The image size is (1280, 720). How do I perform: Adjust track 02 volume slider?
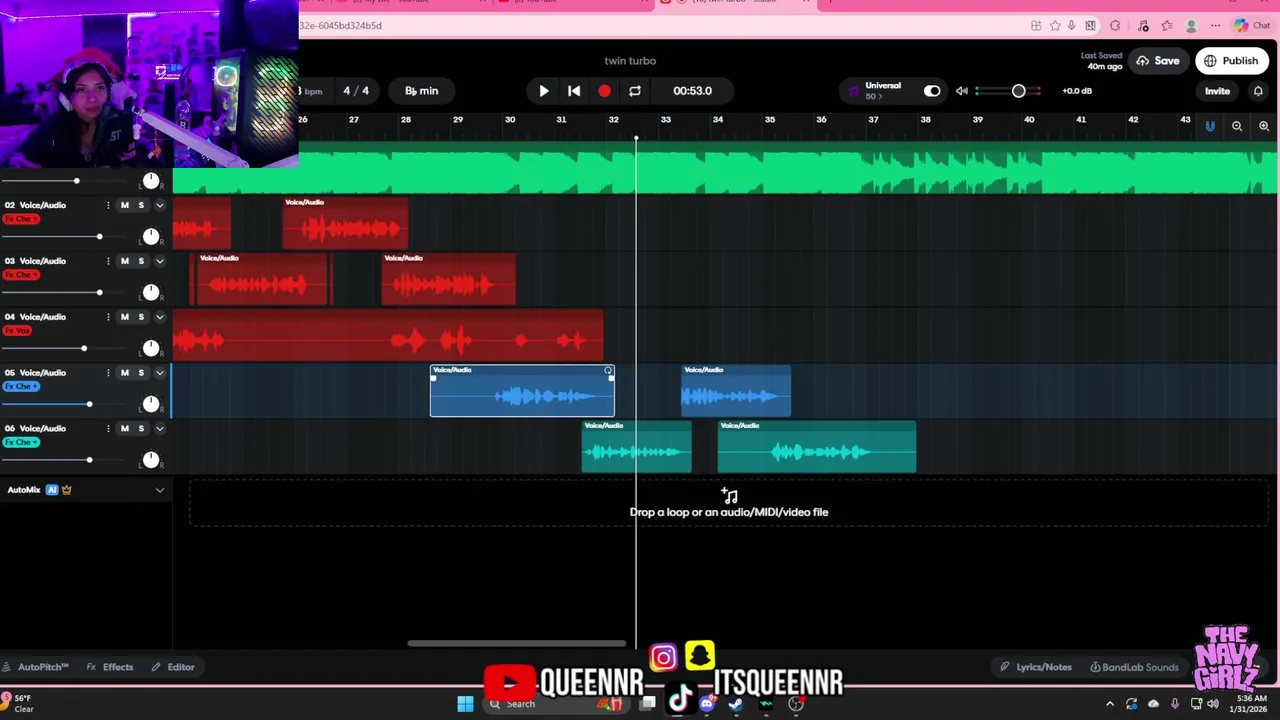[99, 237]
